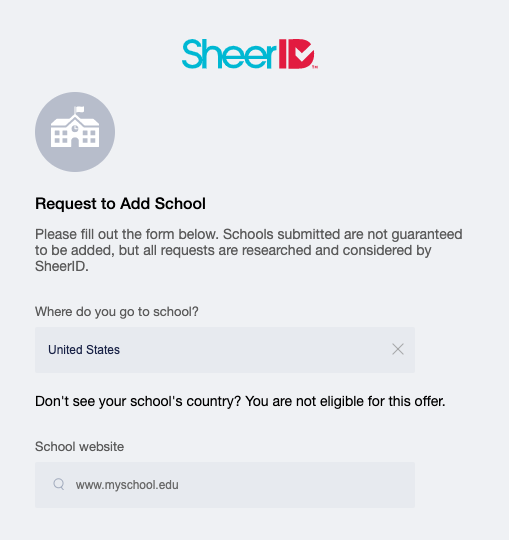Click the magnifier icon in website field
Viewport: 509px width, 540px height.
pyautogui.click(x=59, y=484)
